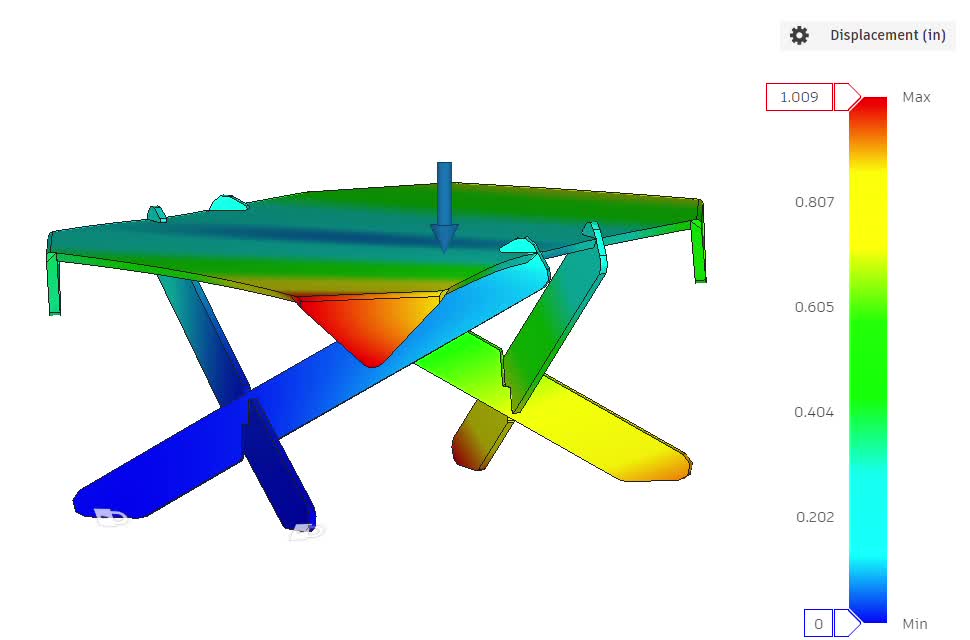Open the displacement legend settings gear
970x640 pixels.
799,35
